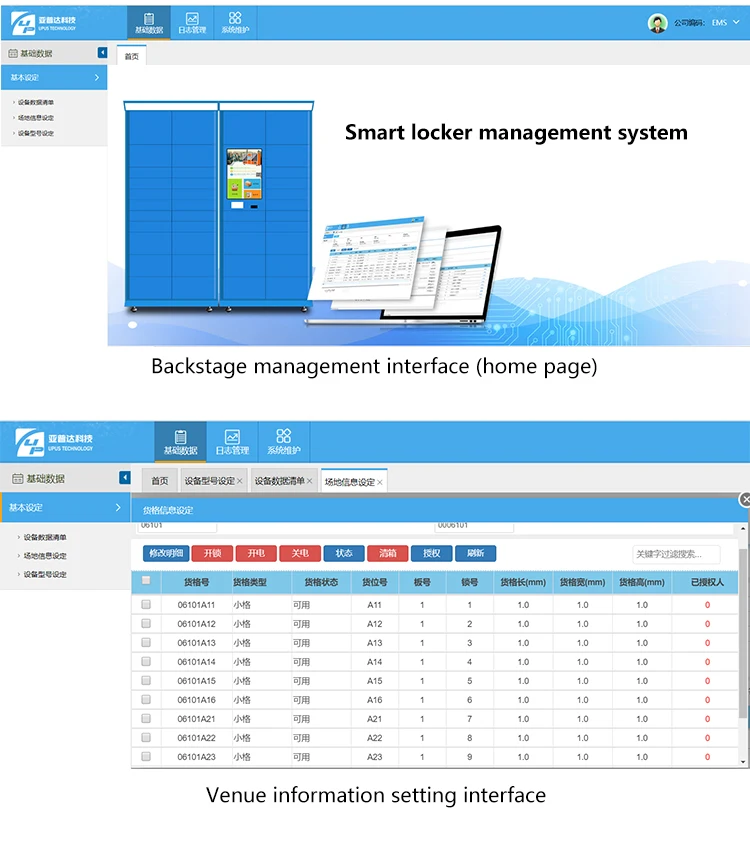Click the UPUS logo in home page screenshot
Screen dimensions: 750x856
coord(44,23)
